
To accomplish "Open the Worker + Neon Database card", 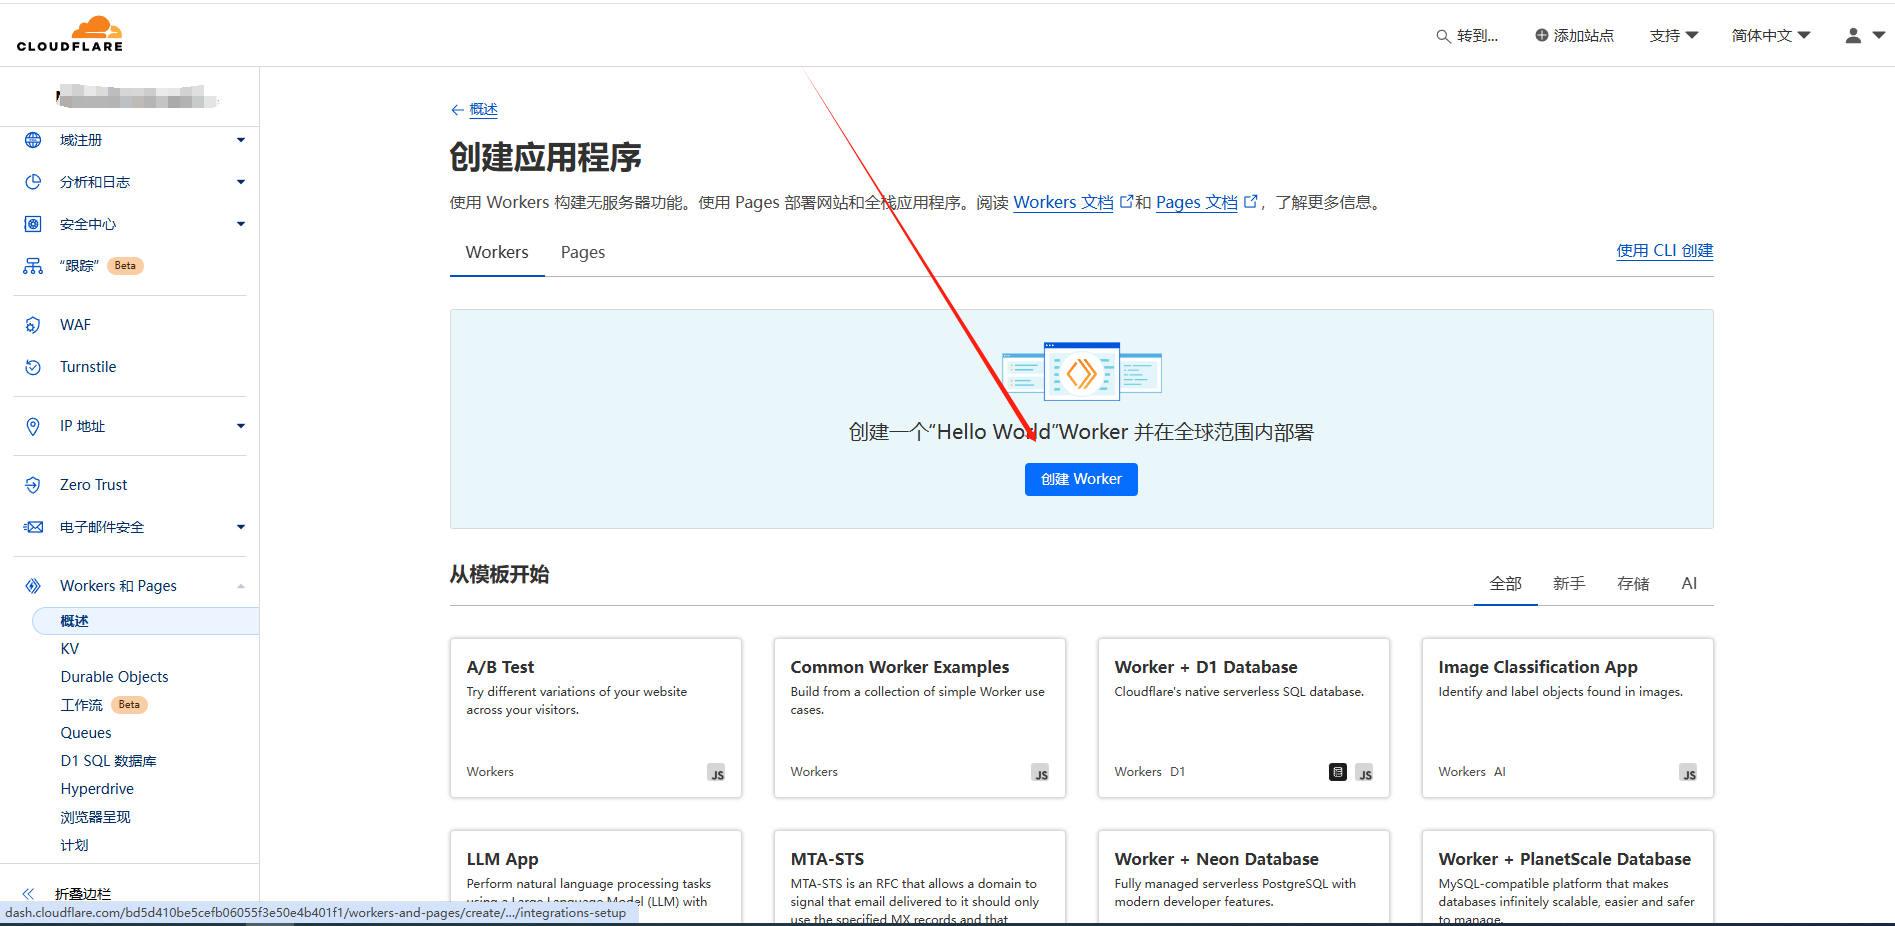I will (x=1244, y=877).
